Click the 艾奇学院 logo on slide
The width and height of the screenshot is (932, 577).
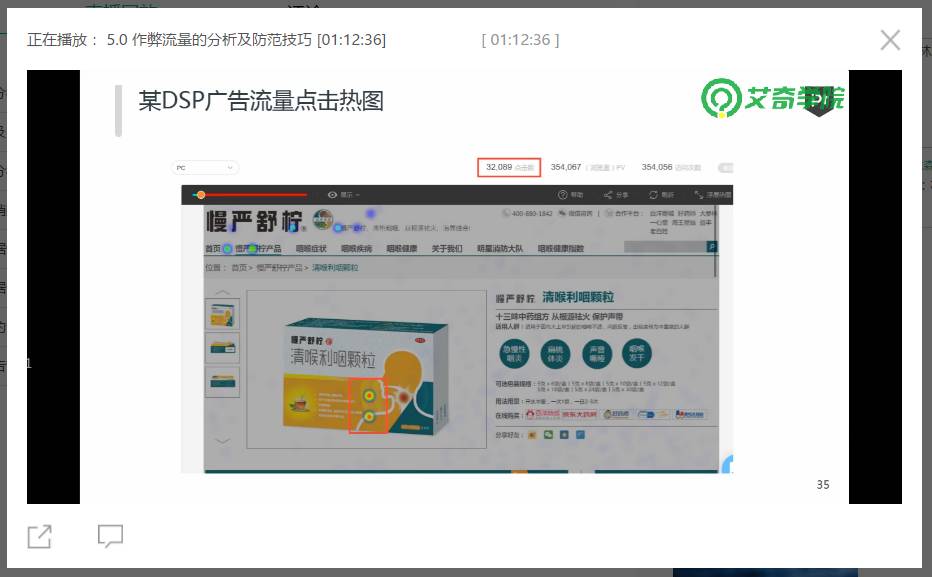pos(772,98)
